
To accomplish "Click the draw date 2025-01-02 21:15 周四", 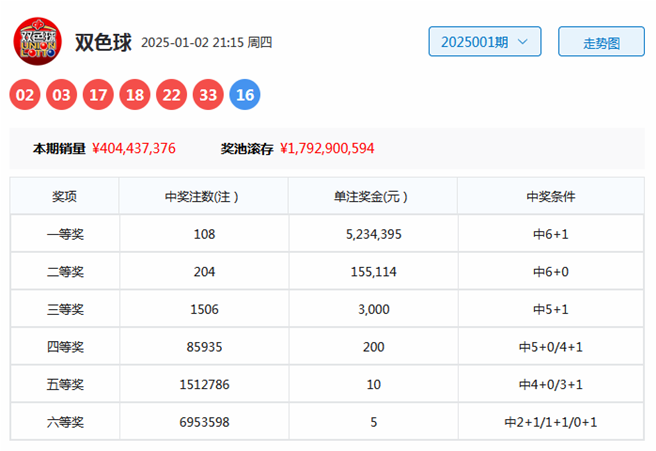I will (x=207, y=42).
